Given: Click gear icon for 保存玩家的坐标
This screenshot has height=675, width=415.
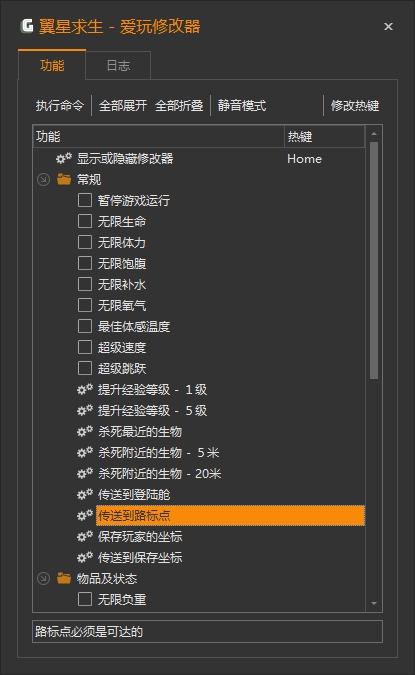Looking at the screenshot, I should [x=85, y=536].
